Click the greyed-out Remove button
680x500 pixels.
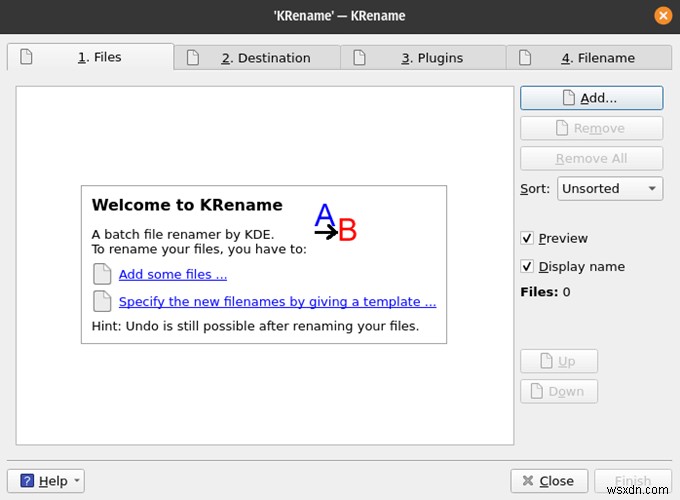pos(592,128)
